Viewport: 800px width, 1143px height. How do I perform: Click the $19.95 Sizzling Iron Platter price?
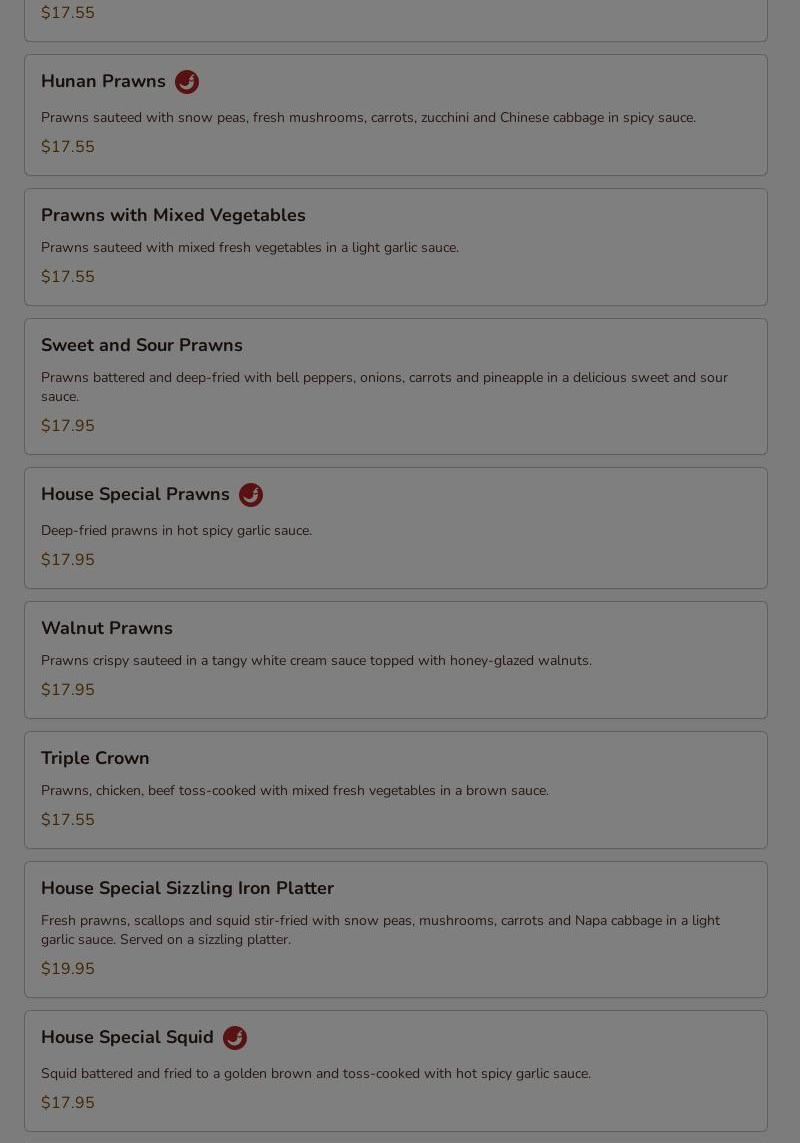68,969
